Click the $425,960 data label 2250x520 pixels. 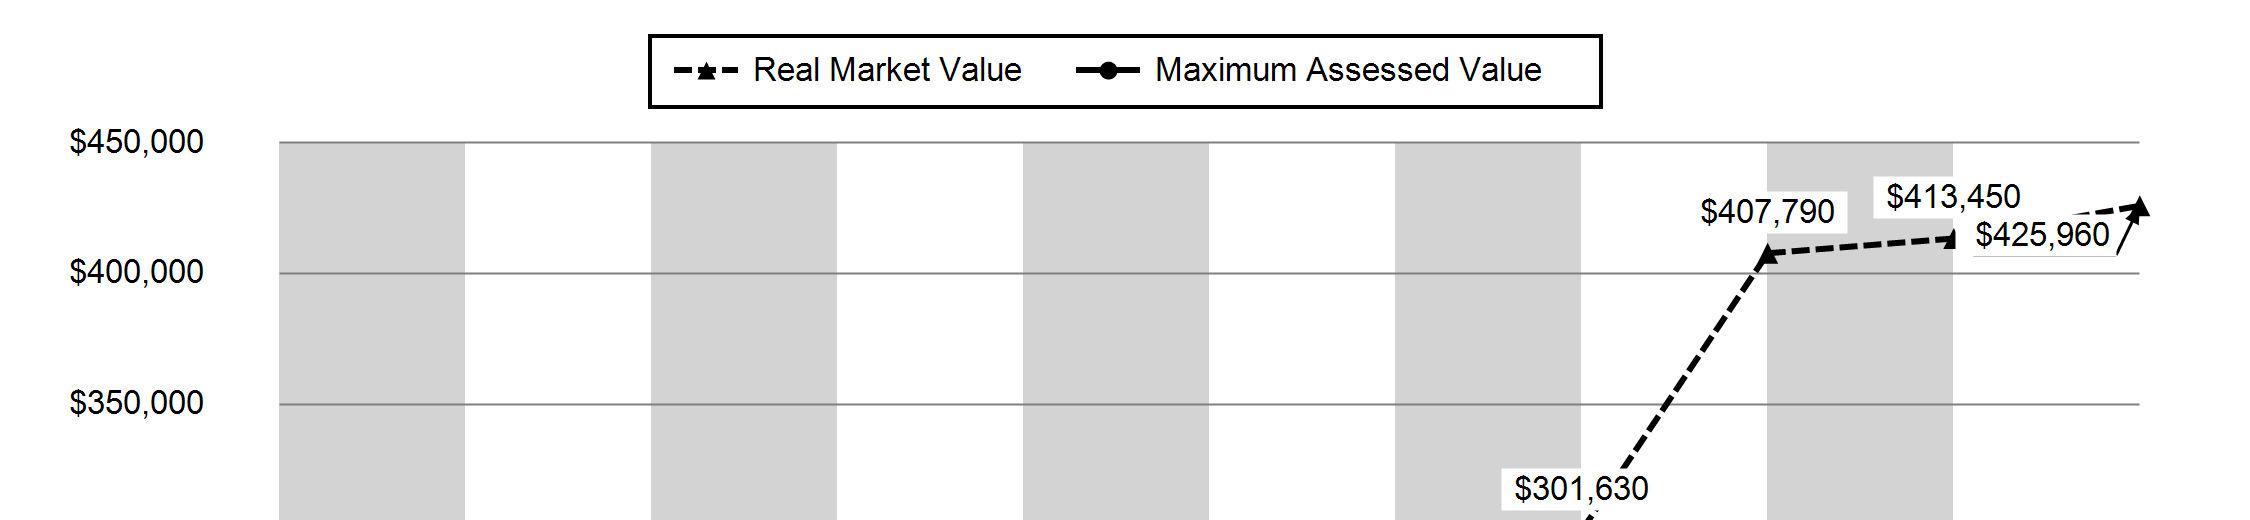2043,235
